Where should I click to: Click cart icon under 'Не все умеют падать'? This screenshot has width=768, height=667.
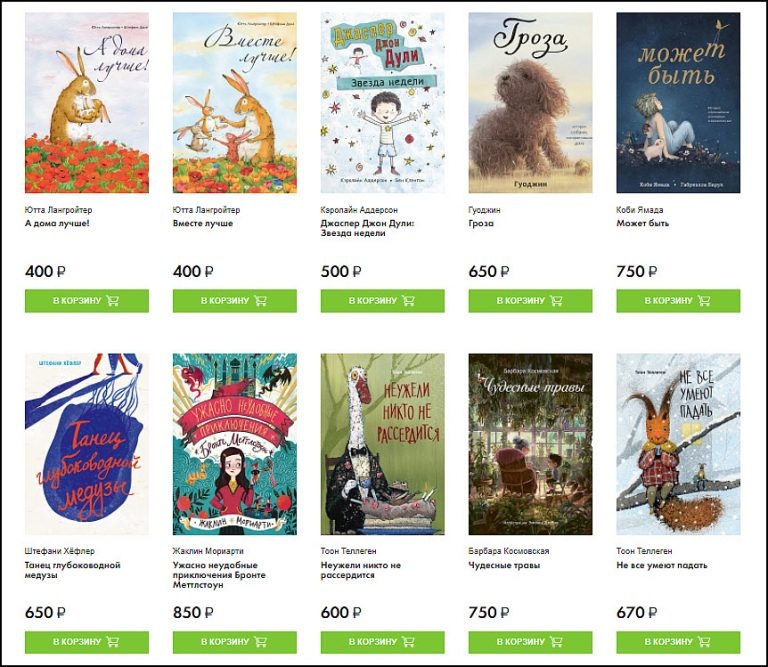(704, 642)
